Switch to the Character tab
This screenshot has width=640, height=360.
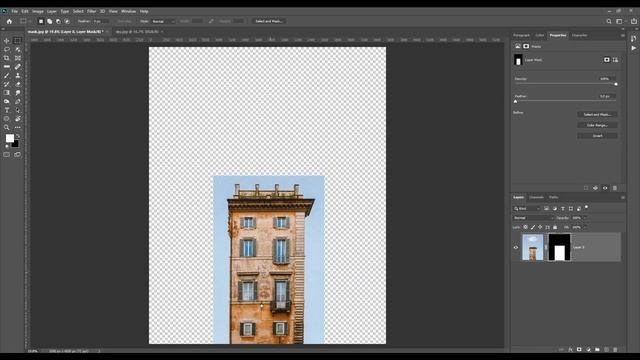click(x=579, y=36)
